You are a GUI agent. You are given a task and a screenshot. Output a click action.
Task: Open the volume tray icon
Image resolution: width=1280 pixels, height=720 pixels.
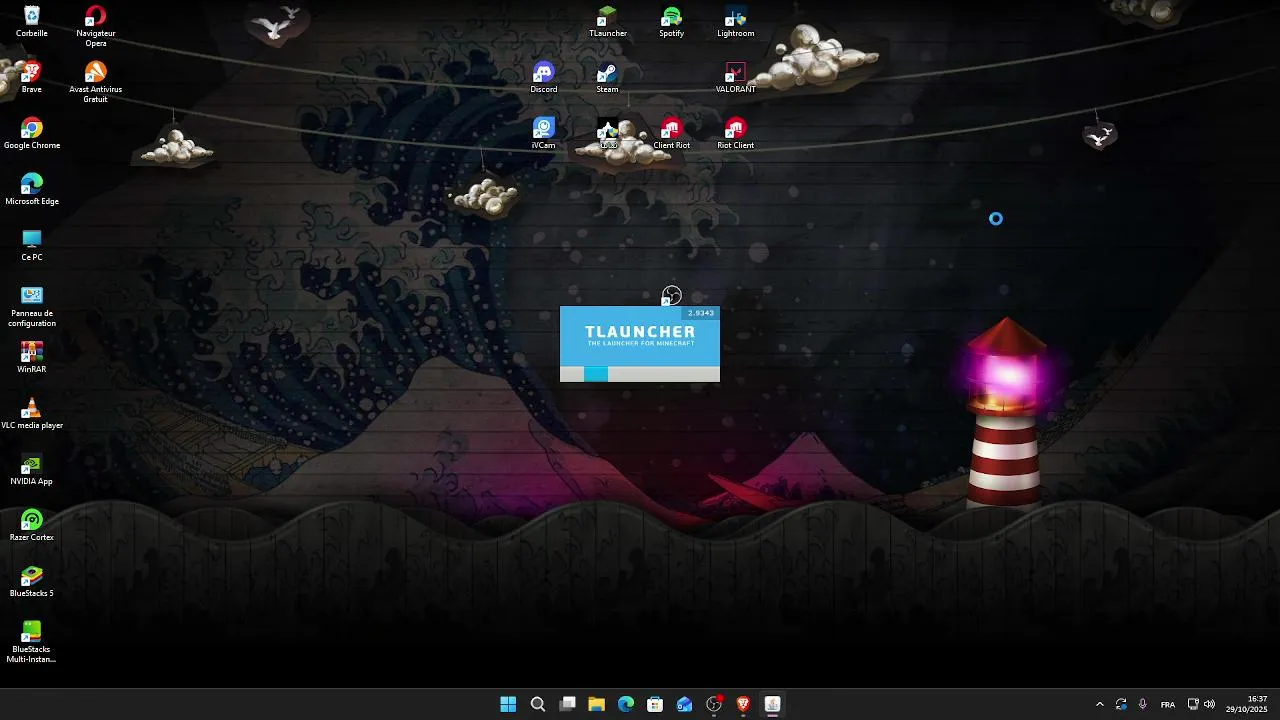coord(1209,704)
